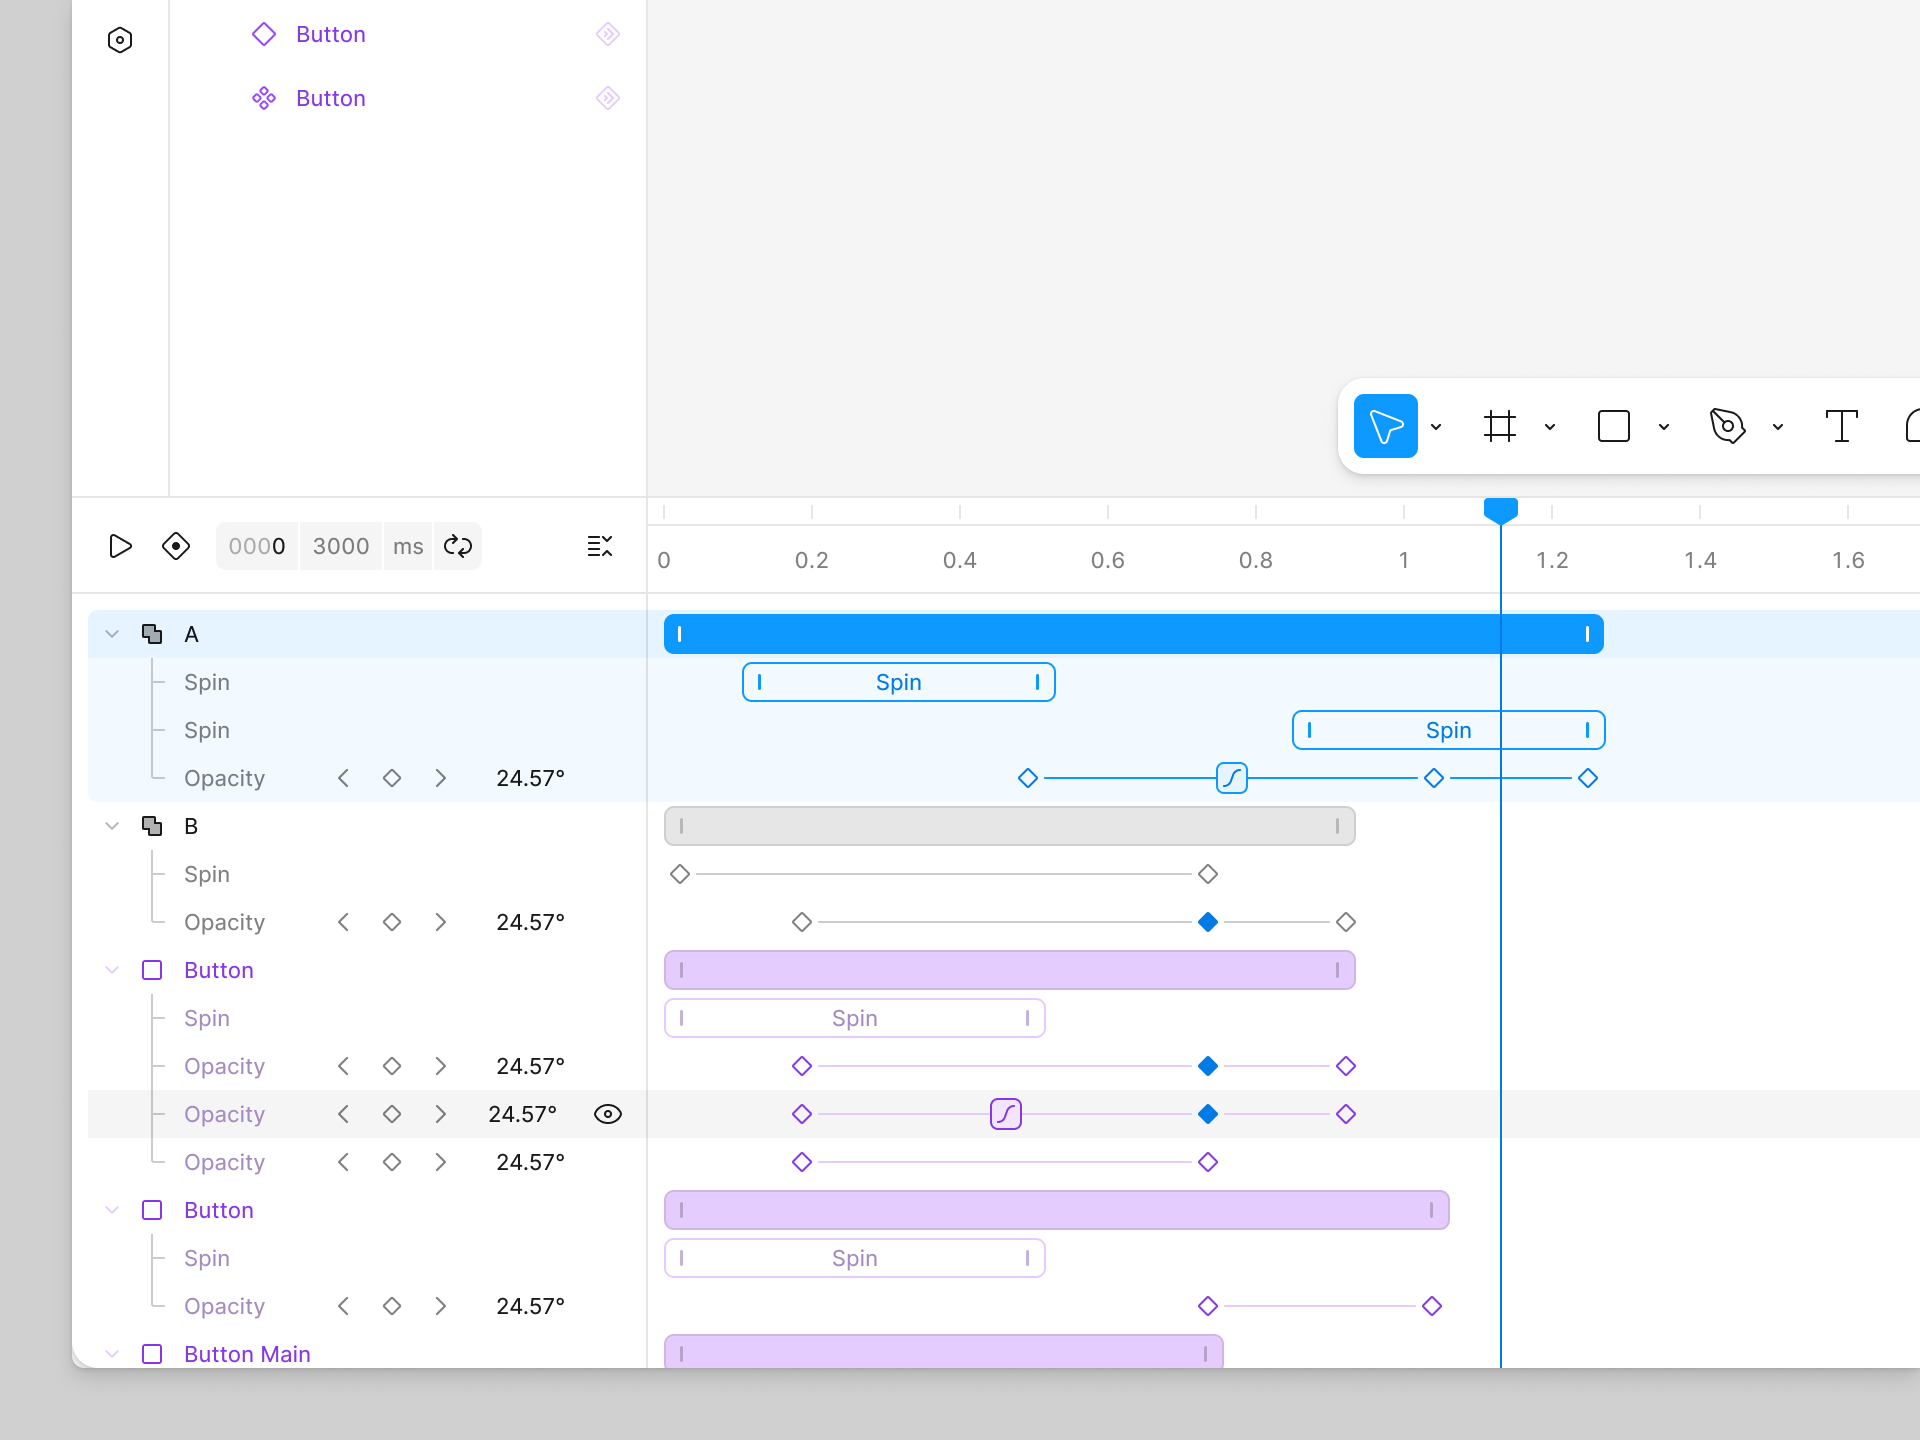Select layer A row
1920x1440 pixels.
[x=367, y=634]
